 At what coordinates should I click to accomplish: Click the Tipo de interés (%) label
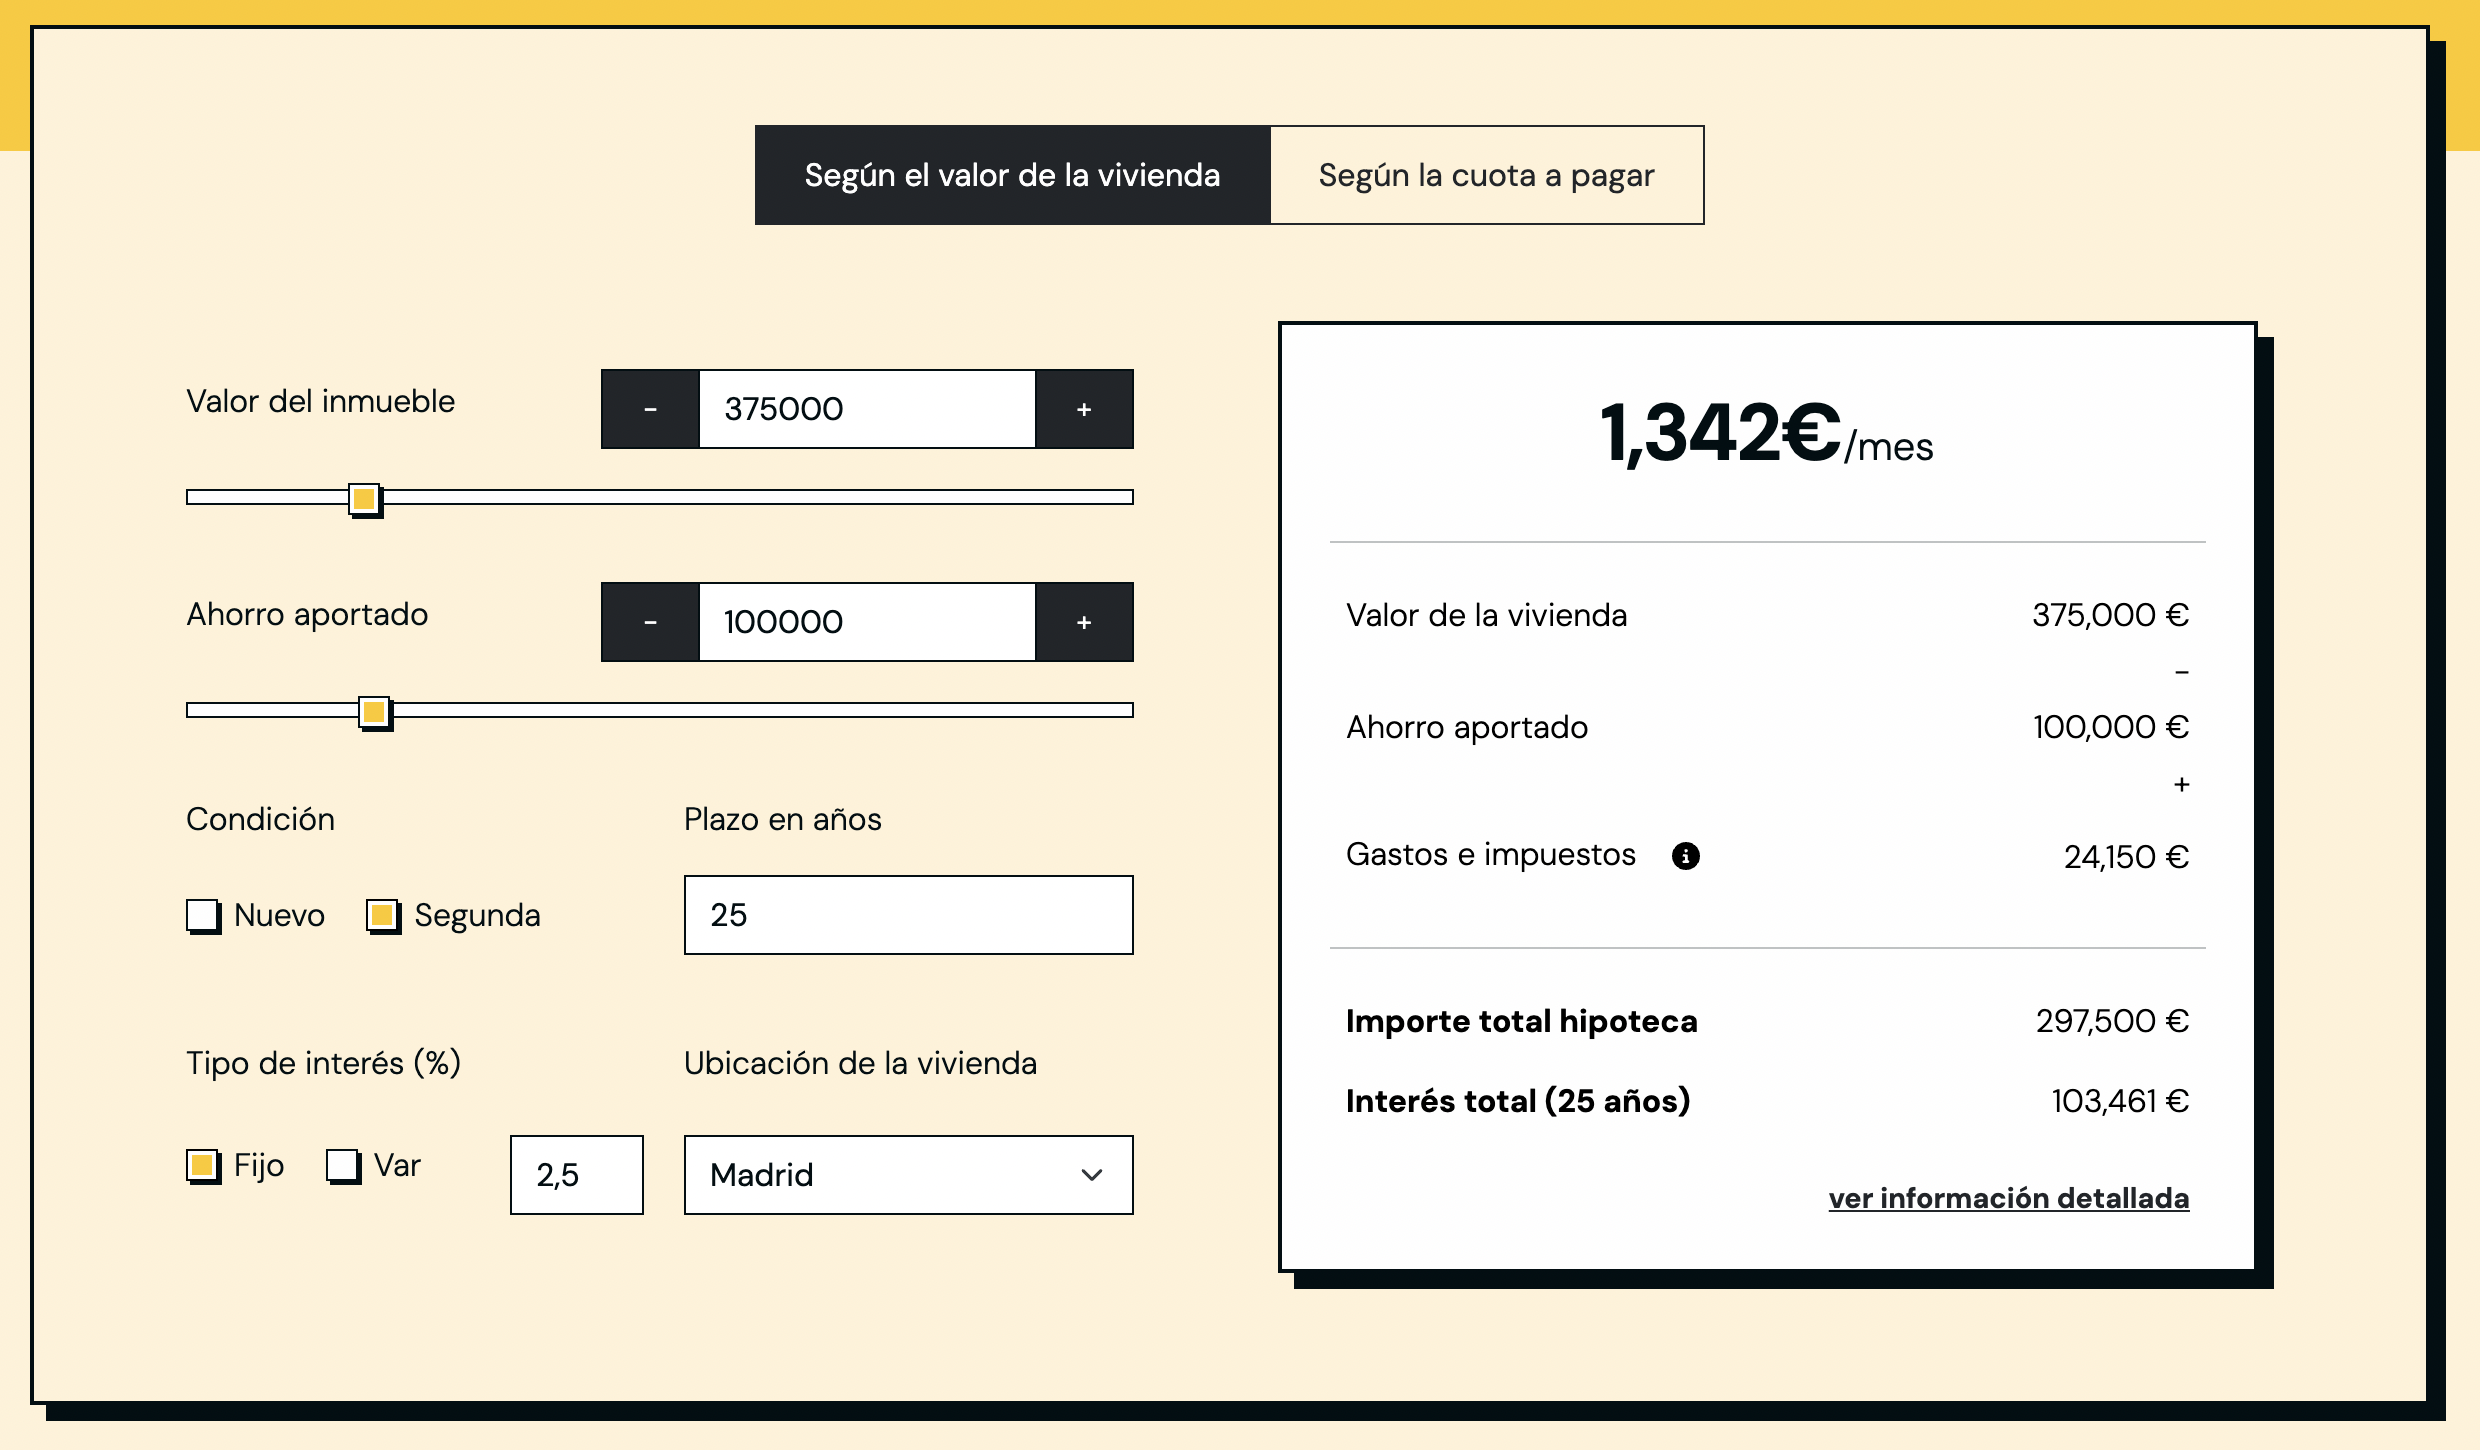pos(323,1063)
